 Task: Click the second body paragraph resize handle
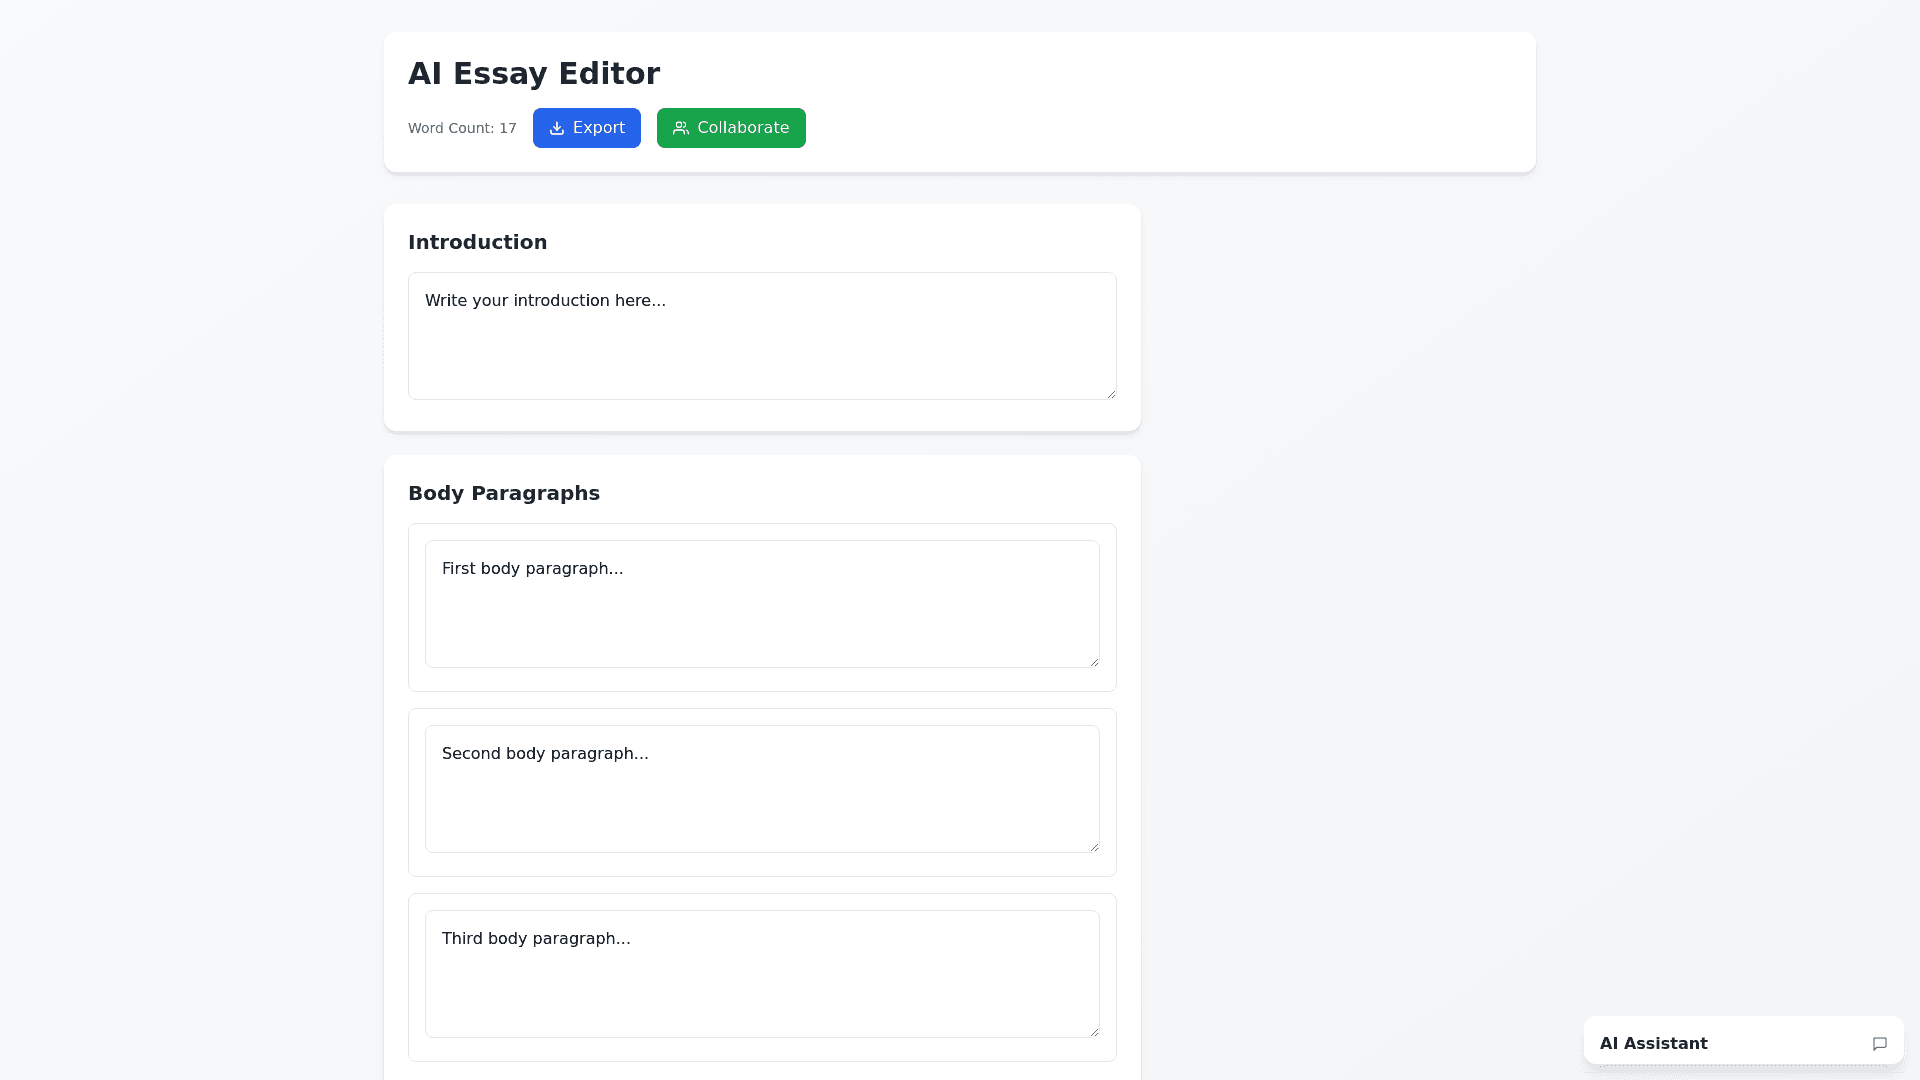[1094, 847]
